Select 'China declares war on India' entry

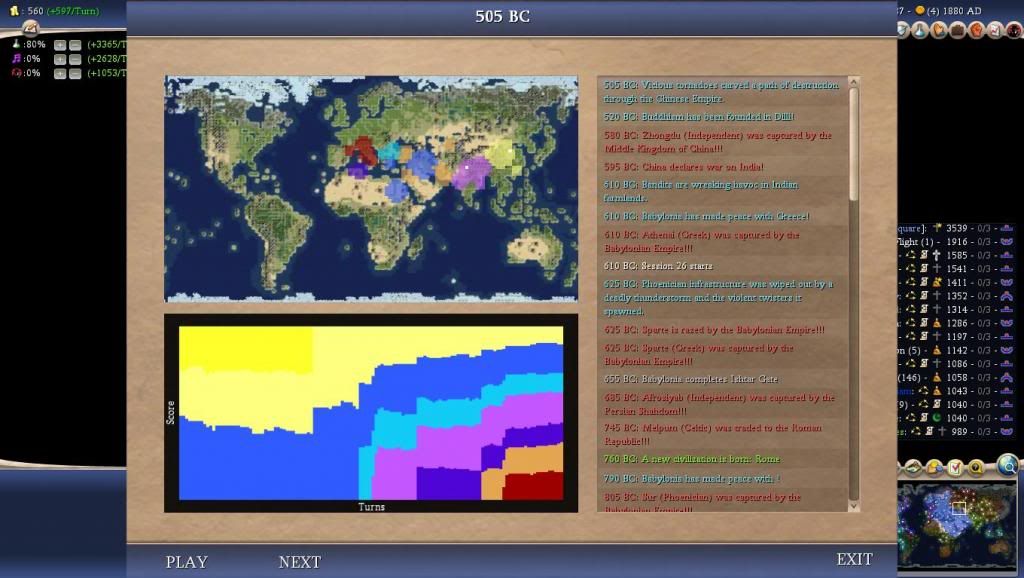[722, 167]
